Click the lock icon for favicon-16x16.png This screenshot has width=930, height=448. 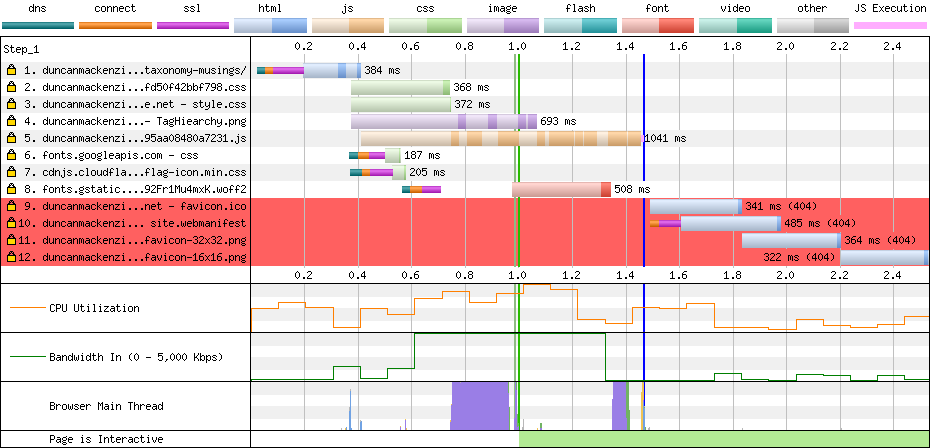click(x=11, y=258)
